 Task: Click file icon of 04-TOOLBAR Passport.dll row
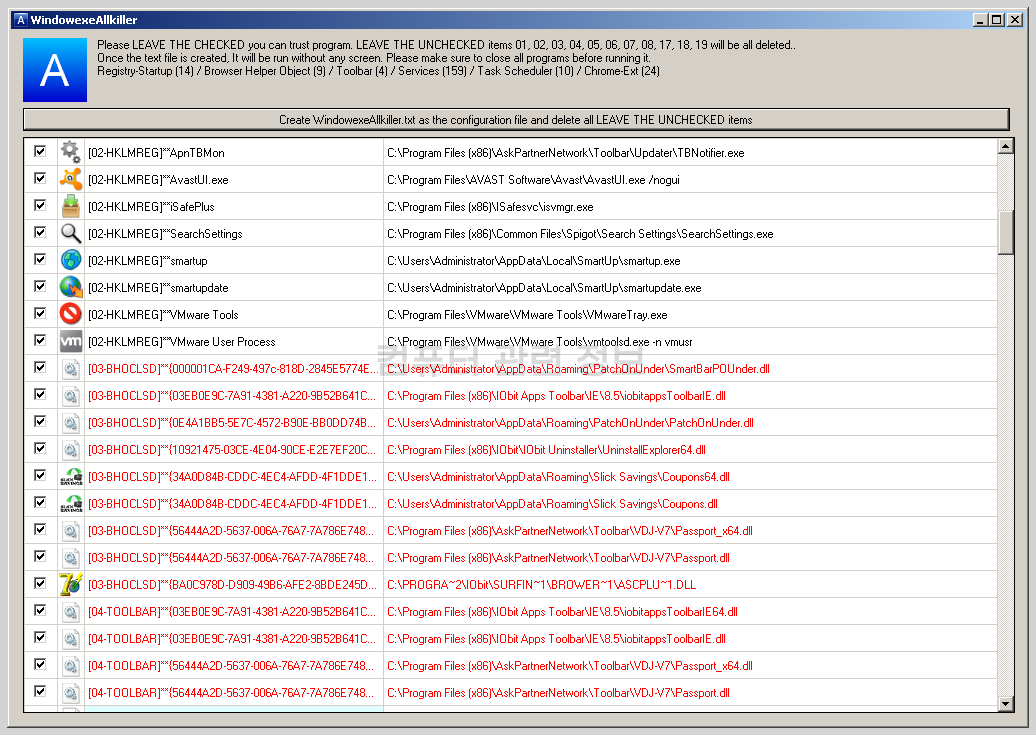(71, 693)
